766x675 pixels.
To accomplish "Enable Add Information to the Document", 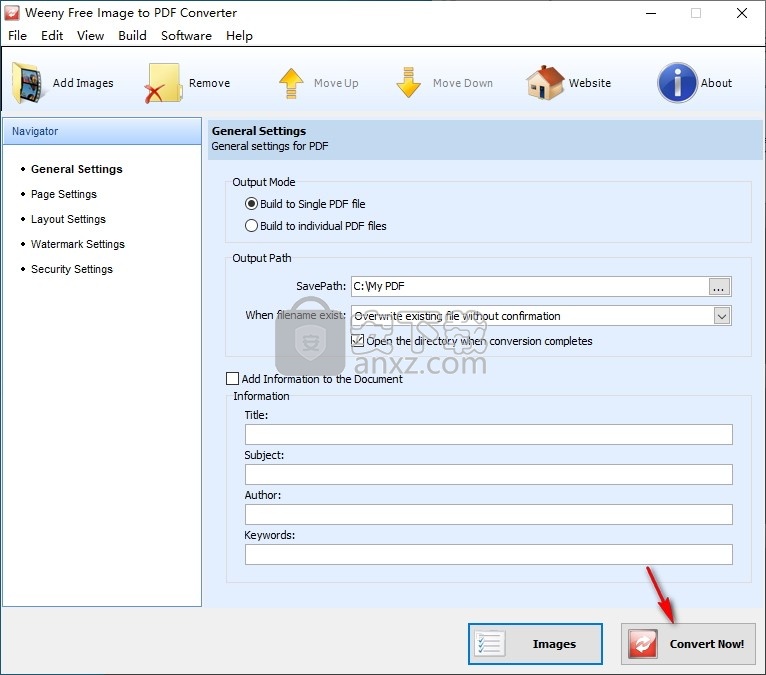I will click(x=233, y=379).
